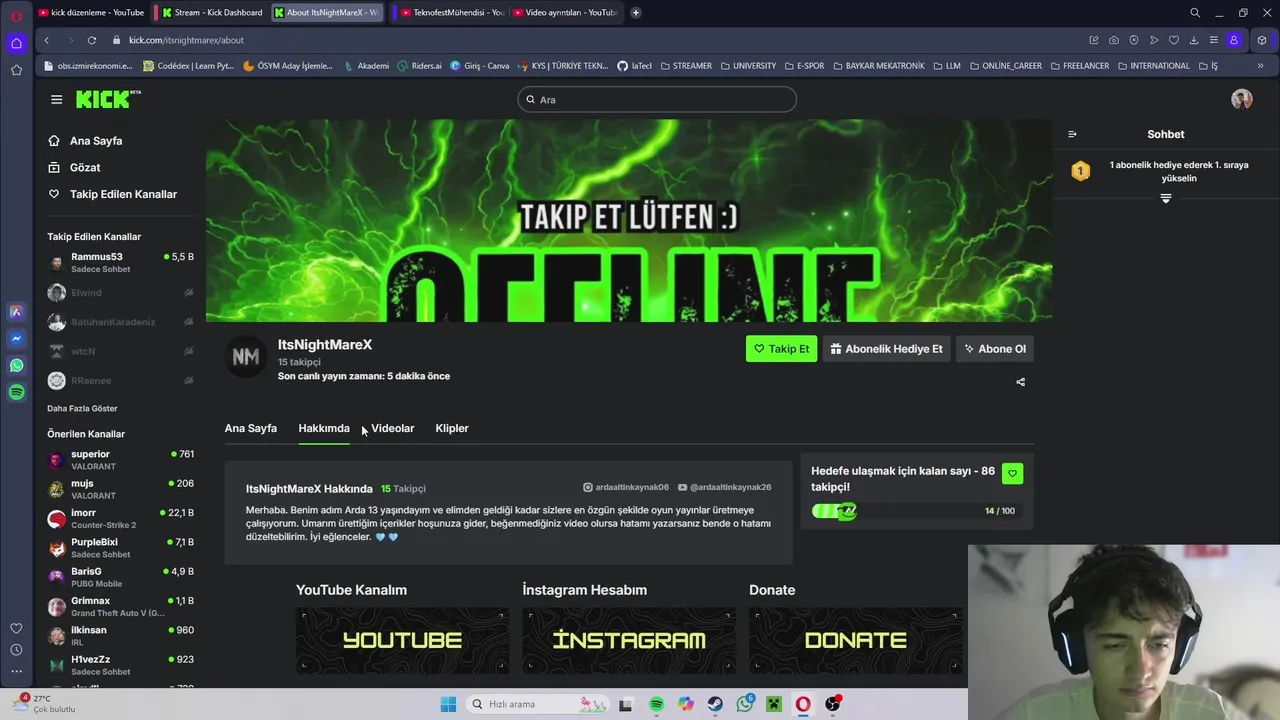Open the Instagram handle ardaaltinkaynak06
This screenshot has width=1280, height=720.
[626, 487]
